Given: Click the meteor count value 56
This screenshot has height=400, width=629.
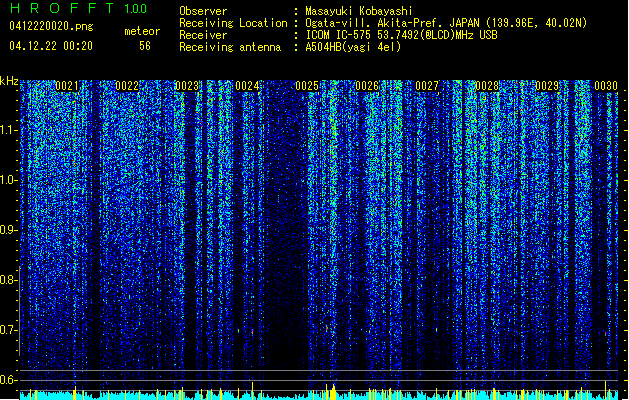Looking at the screenshot, I should coord(145,46).
